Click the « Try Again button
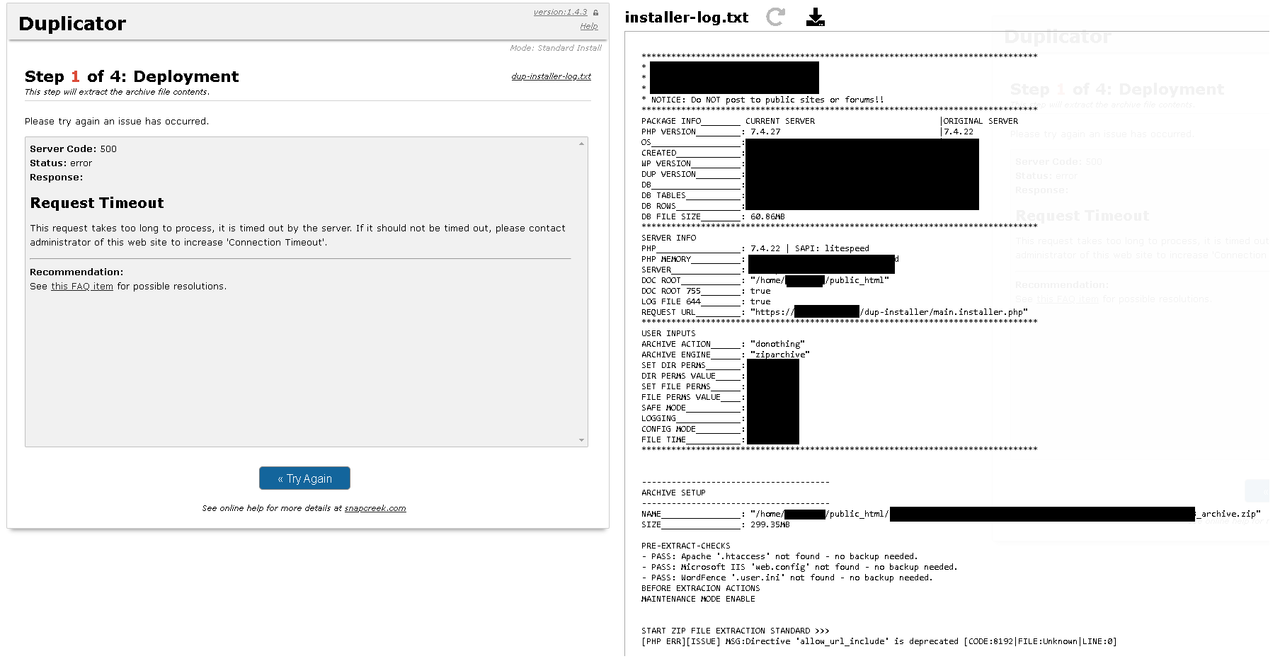This screenshot has height=668, width=1280. (305, 478)
